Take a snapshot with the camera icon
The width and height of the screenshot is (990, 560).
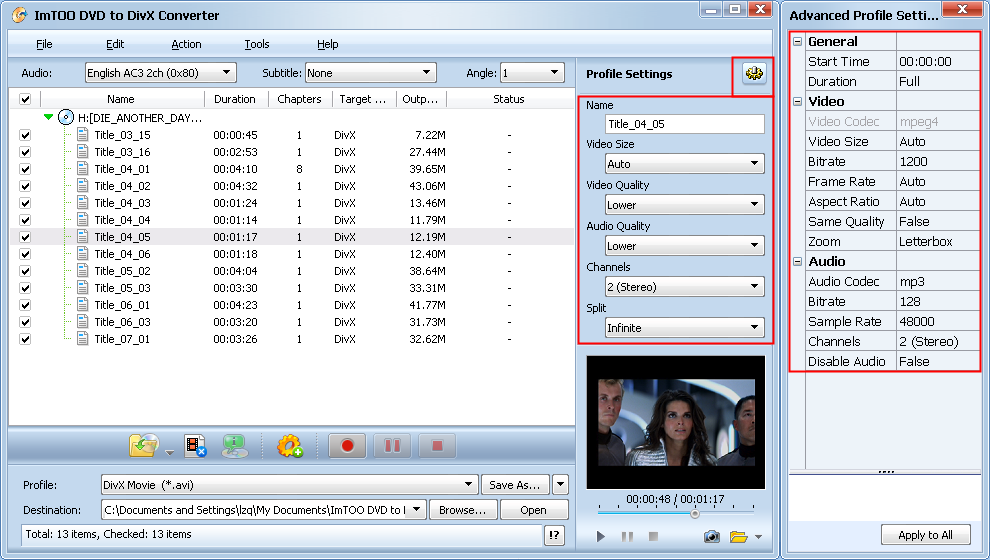click(712, 537)
